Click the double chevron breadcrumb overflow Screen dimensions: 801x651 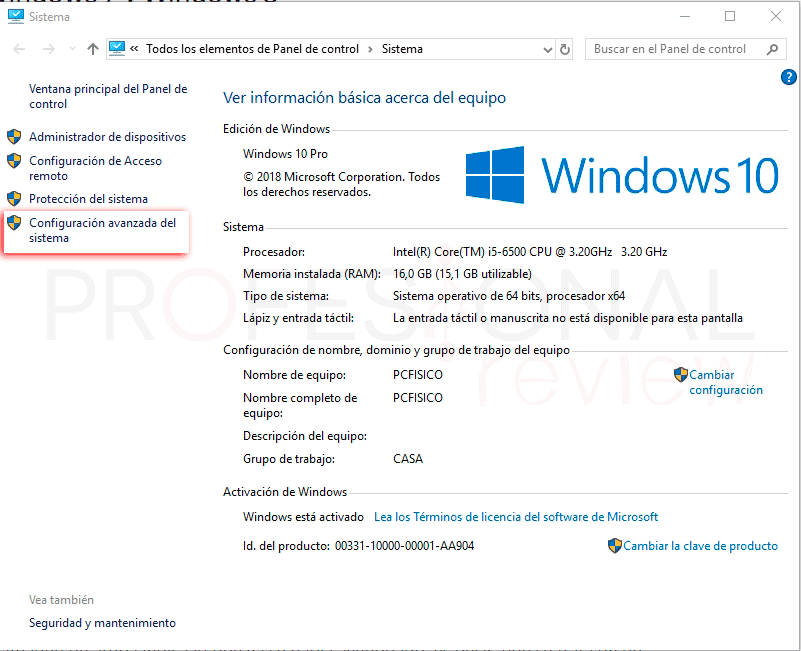[x=134, y=49]
